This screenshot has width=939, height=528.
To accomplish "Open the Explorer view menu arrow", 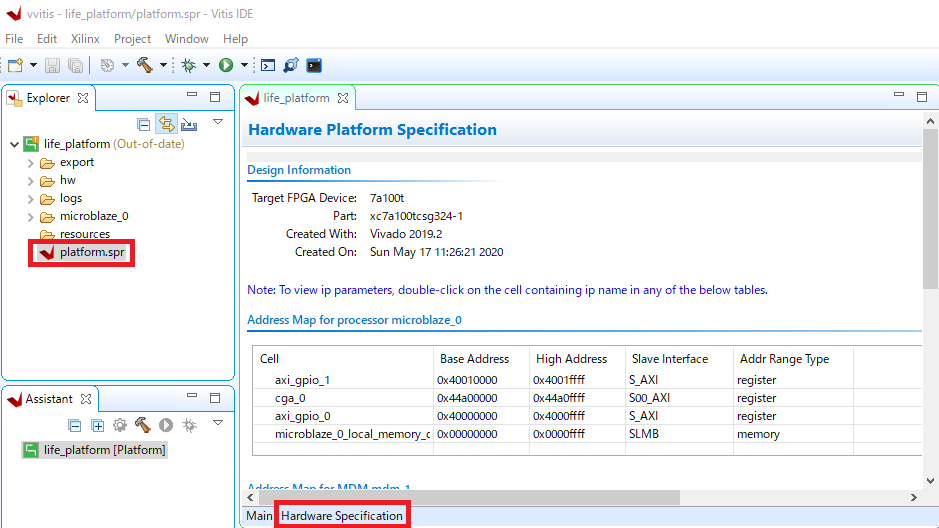I will (x=218, y=122).
